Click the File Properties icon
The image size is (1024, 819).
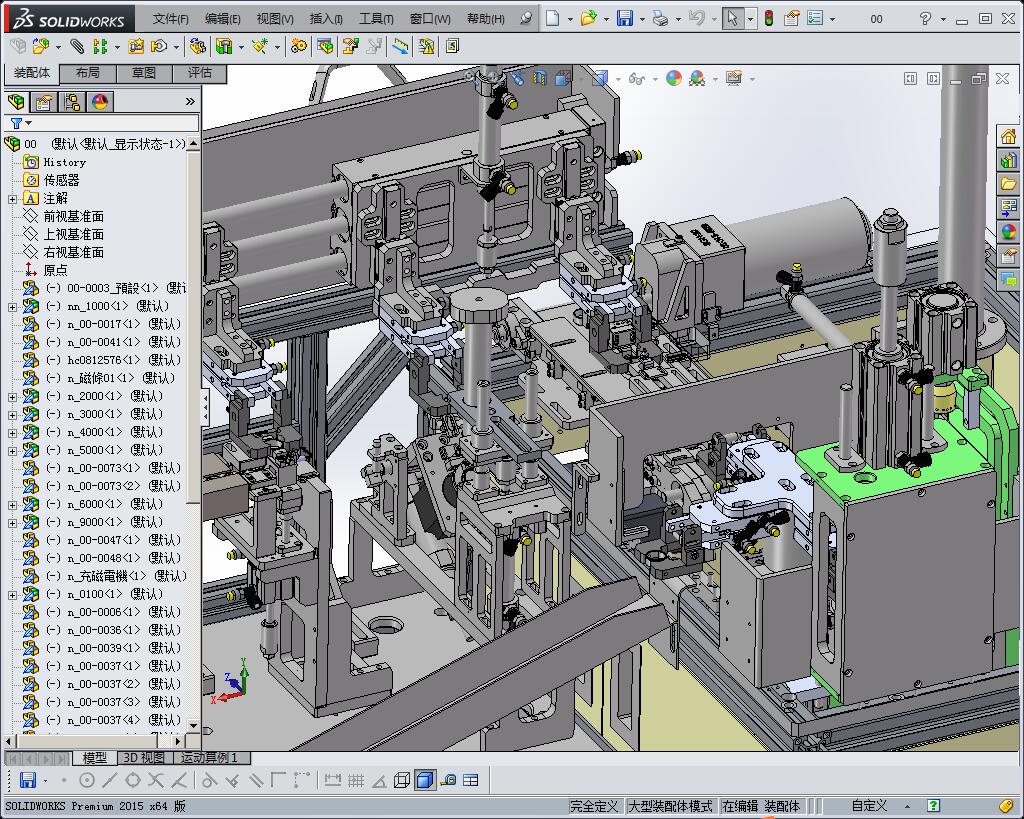point(792,18)
